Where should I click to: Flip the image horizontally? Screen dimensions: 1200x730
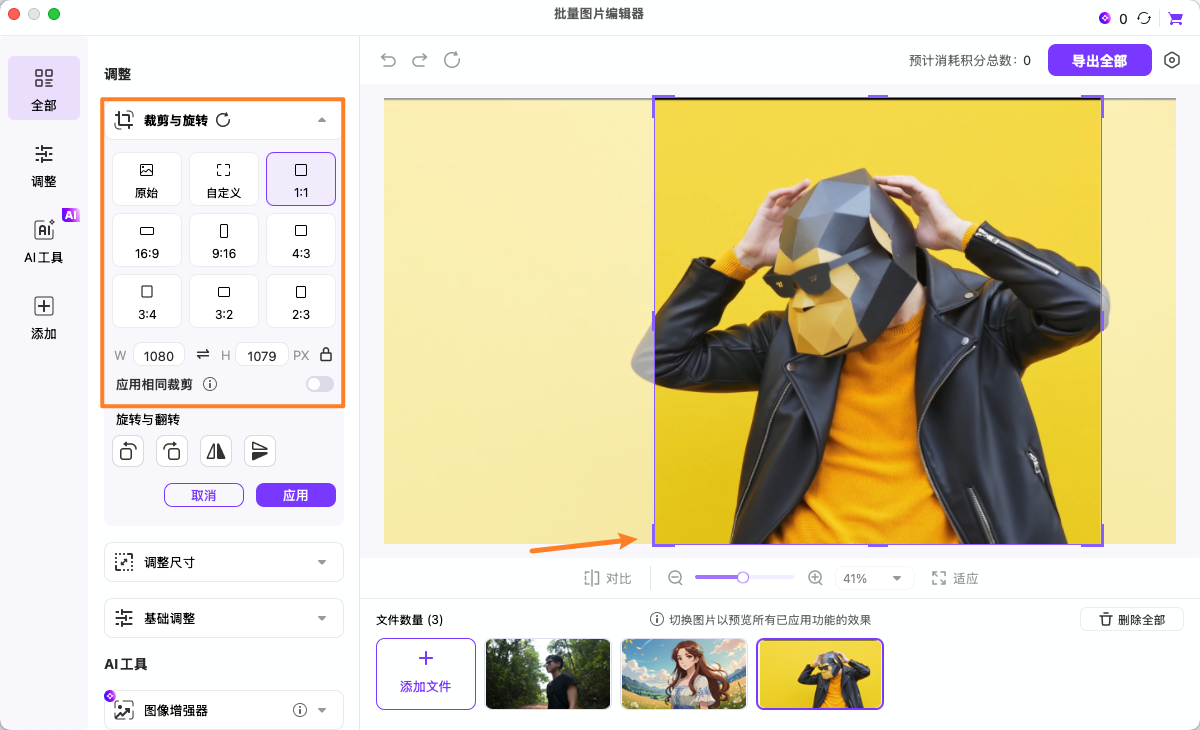216,451
